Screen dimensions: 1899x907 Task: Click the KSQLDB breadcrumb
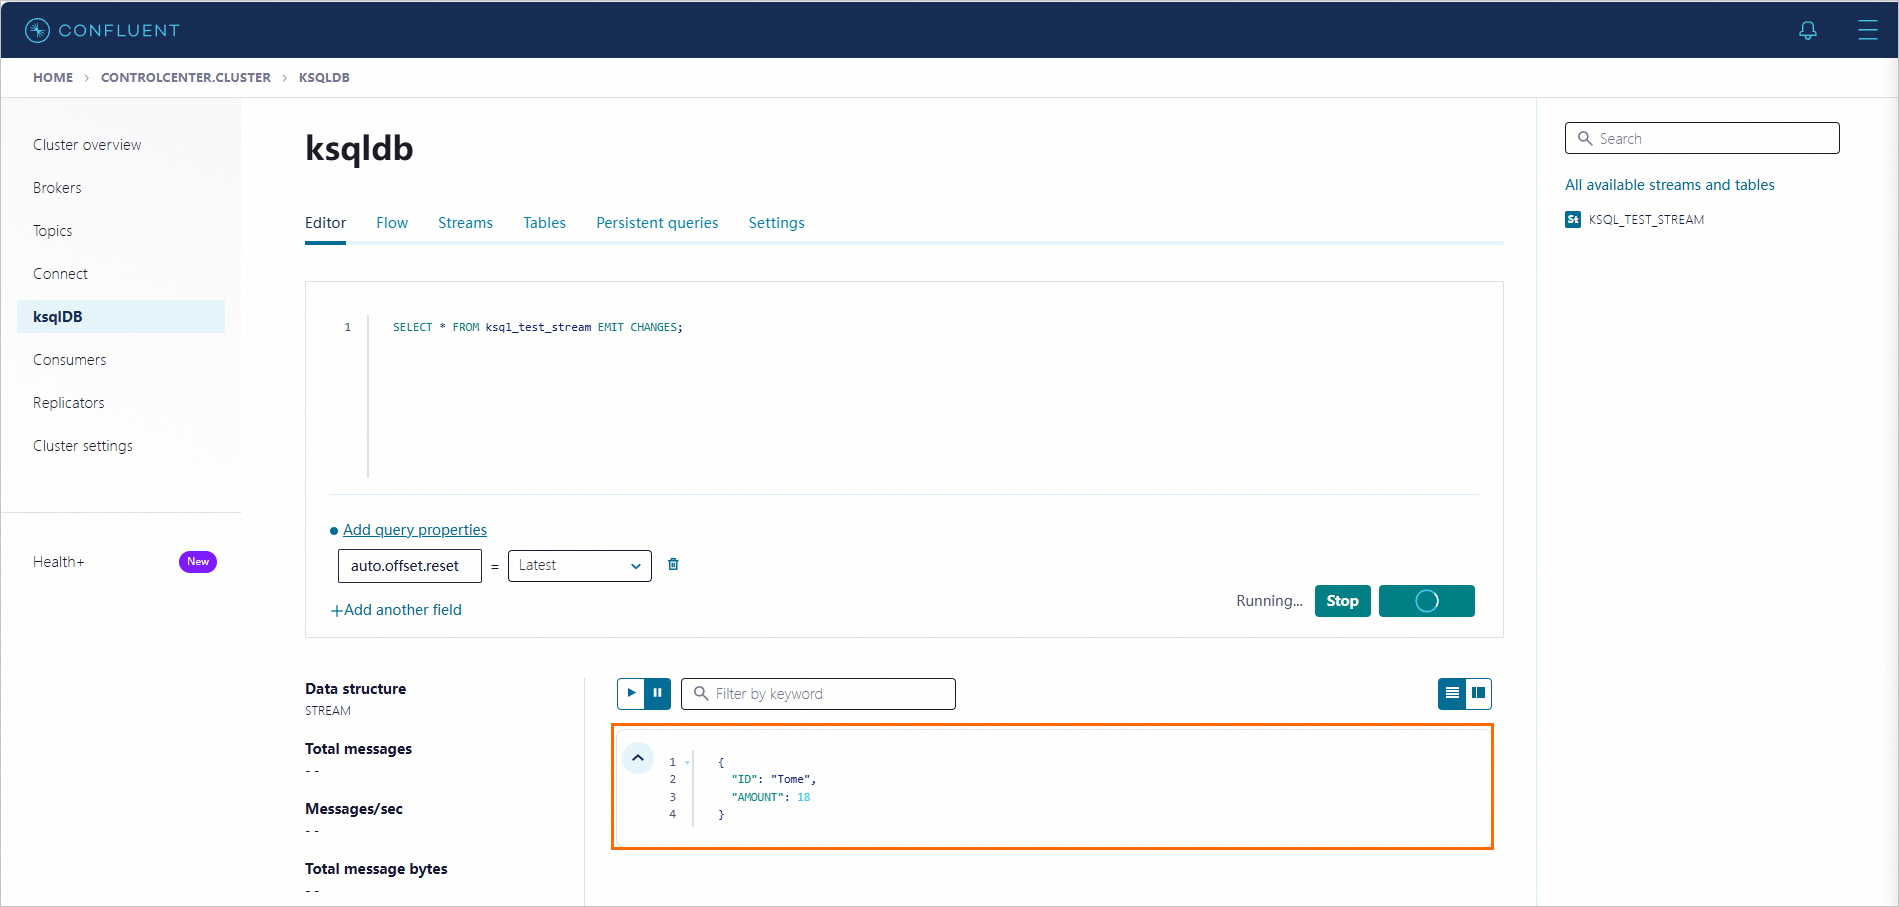324,77
